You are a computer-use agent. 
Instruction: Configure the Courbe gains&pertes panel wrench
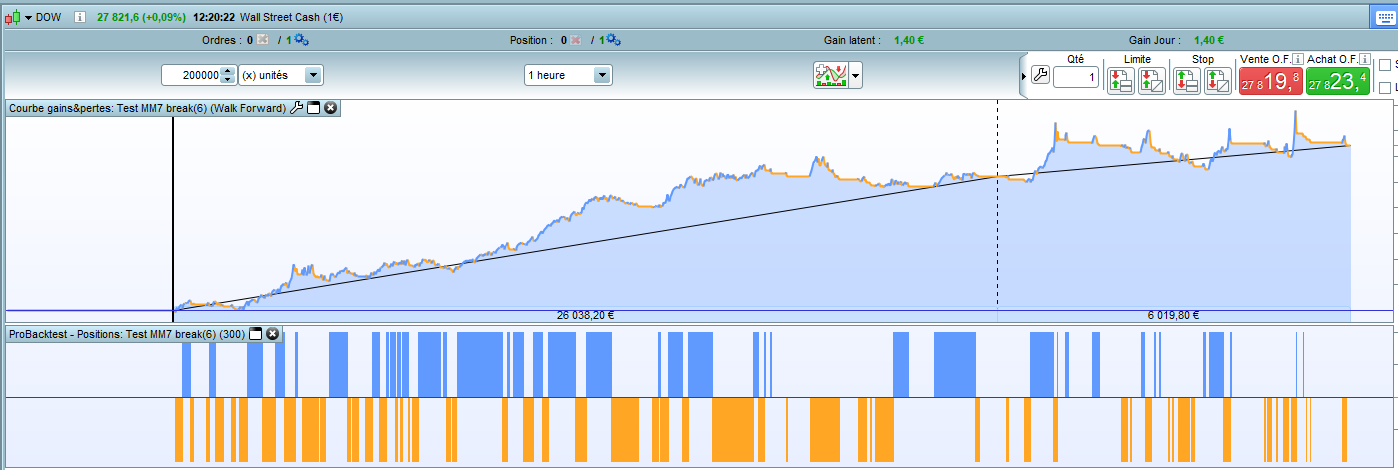point(296,108)
